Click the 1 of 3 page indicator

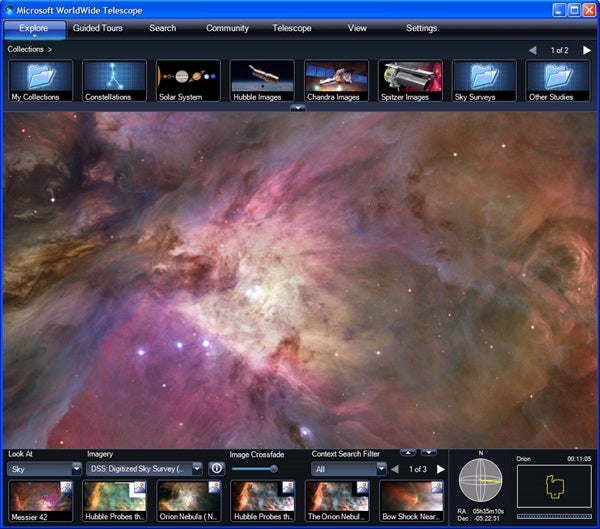417,469
